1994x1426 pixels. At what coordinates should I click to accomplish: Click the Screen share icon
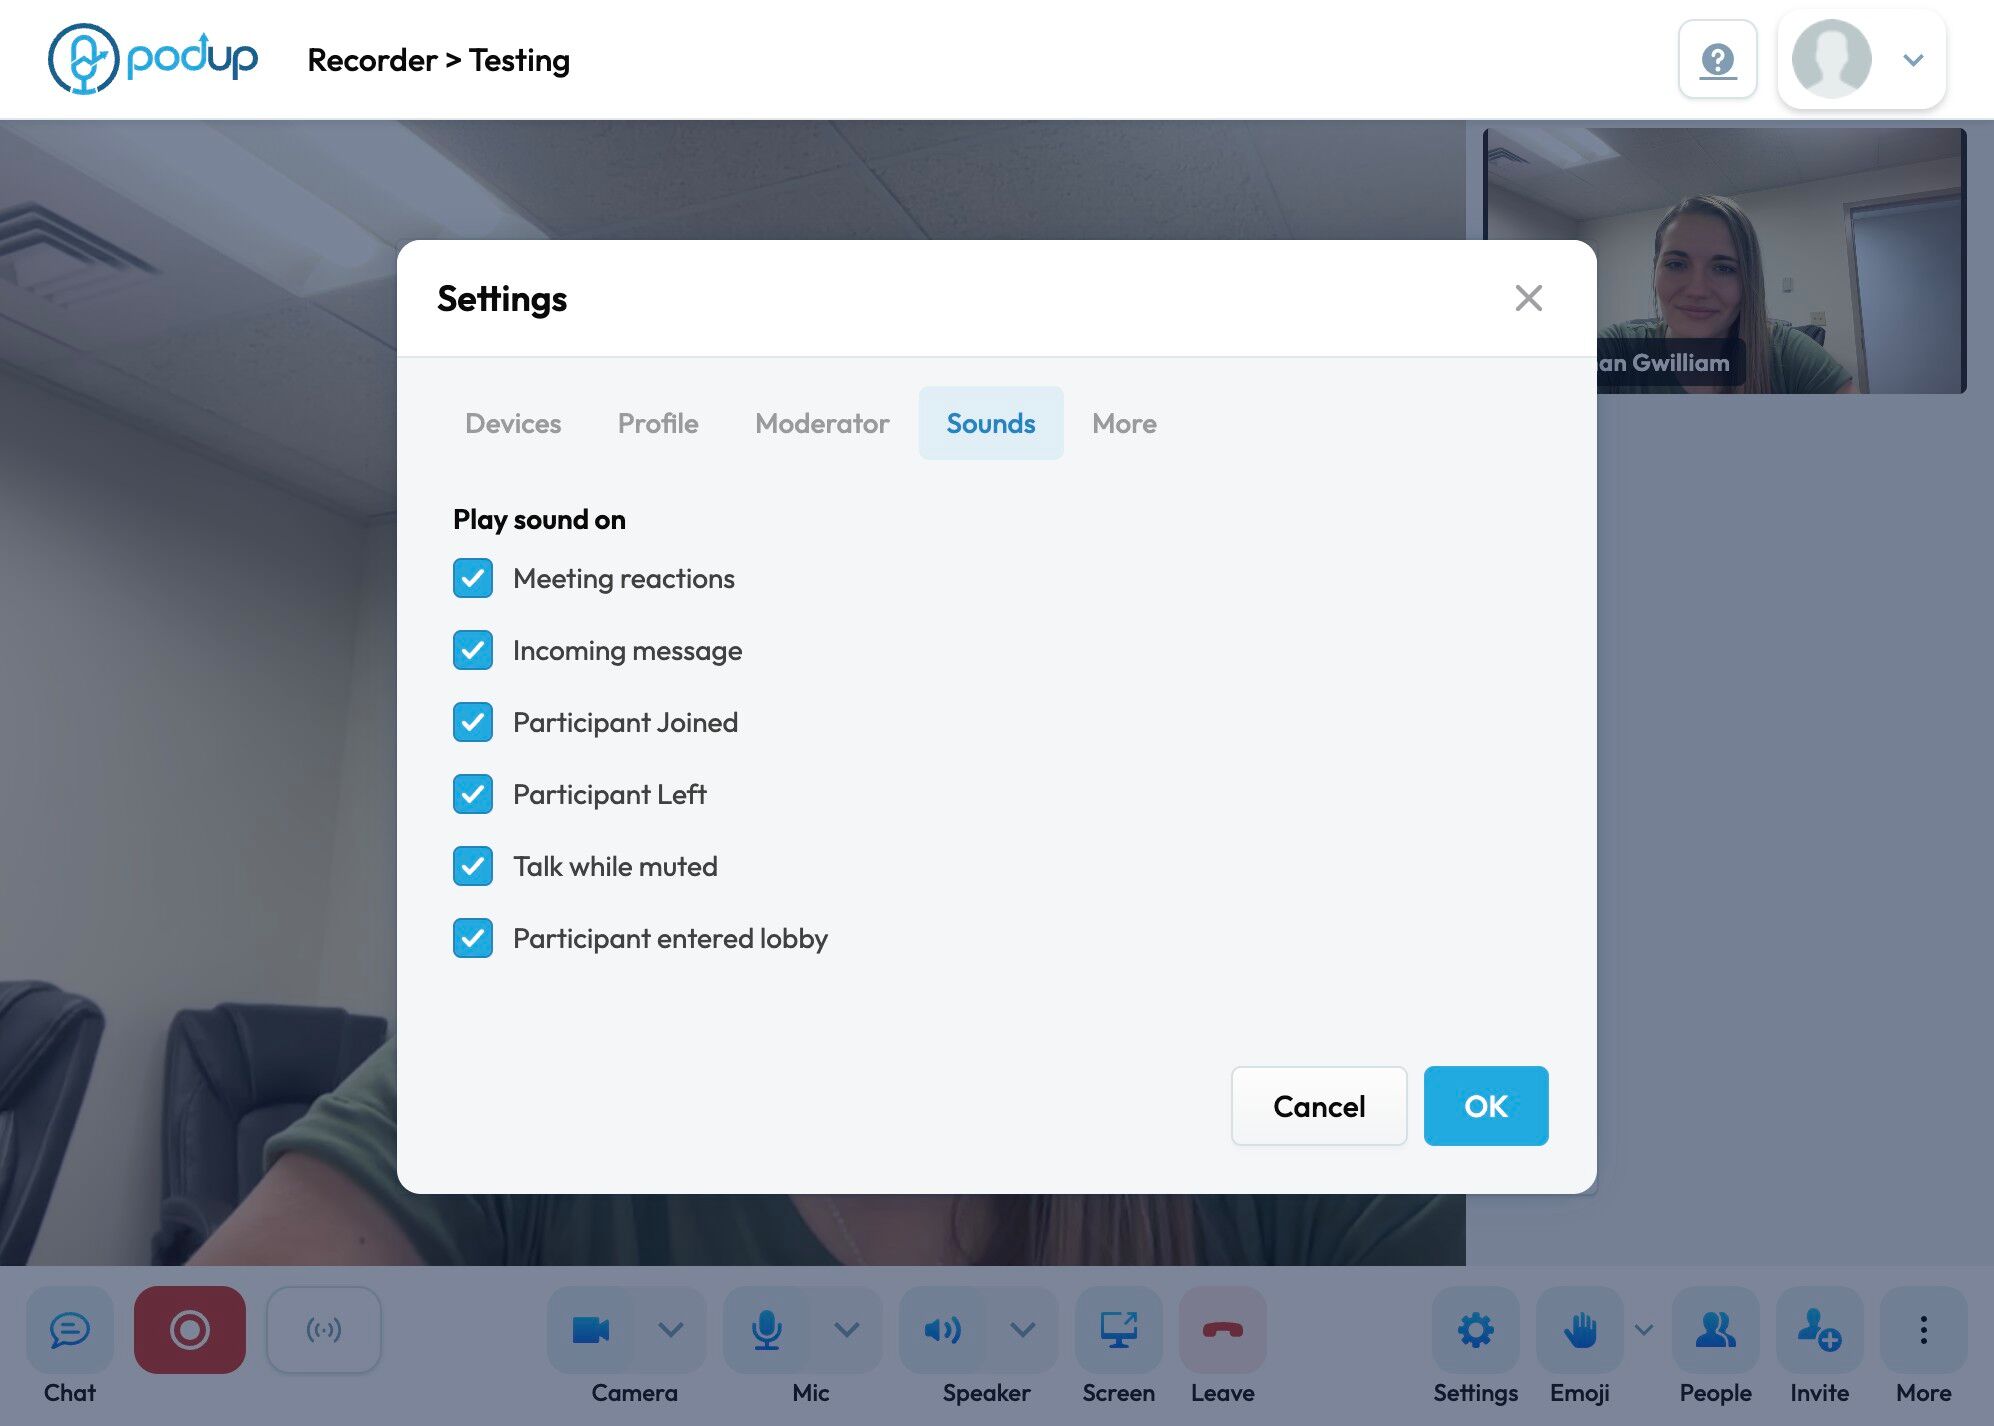[x=1118, y=1329]
